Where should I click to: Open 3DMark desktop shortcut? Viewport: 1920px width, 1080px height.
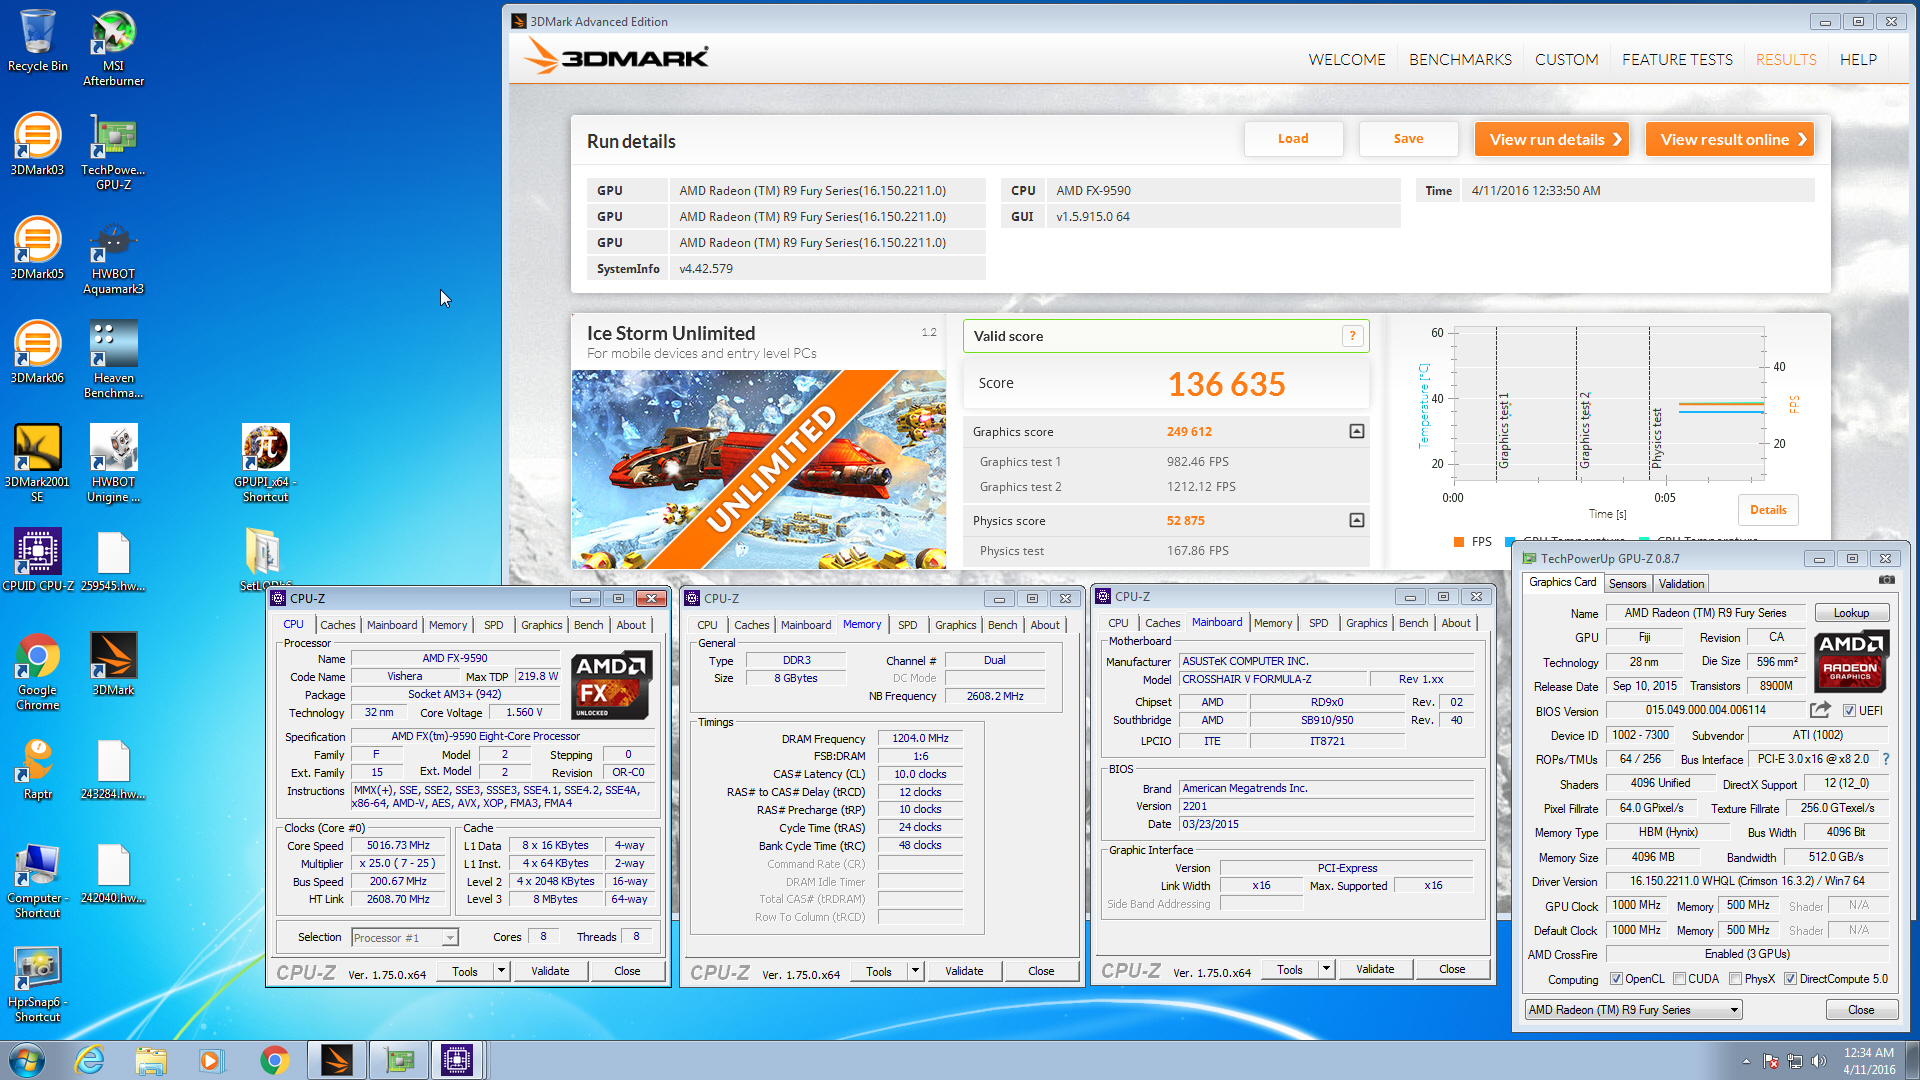click(x=113, y=665)
